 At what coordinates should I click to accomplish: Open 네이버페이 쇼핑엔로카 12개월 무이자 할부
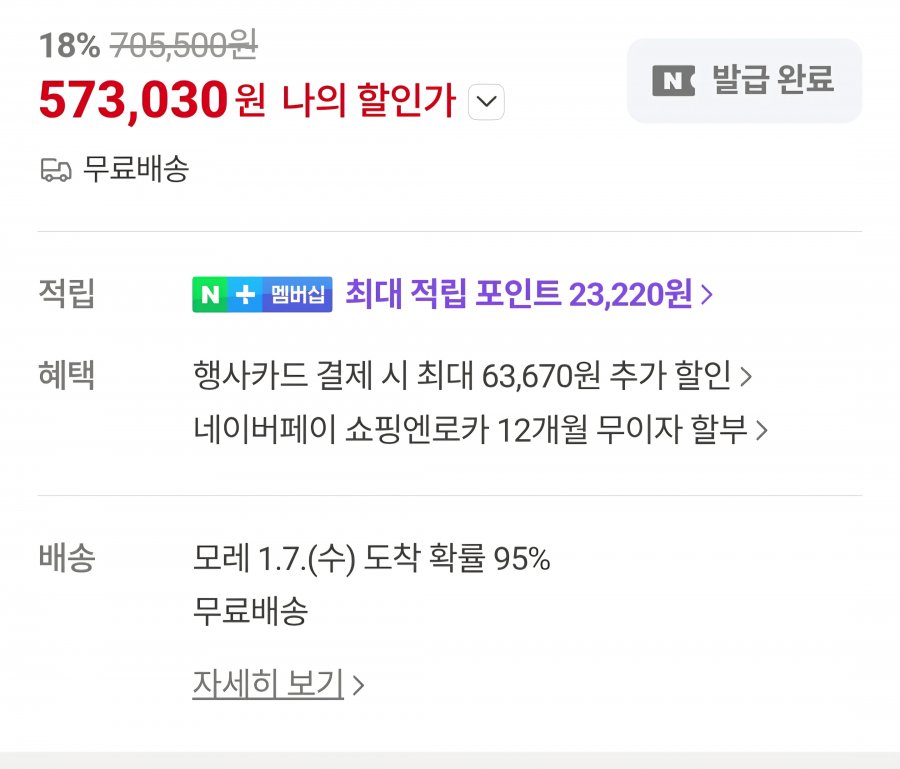(x=470, y=430)
